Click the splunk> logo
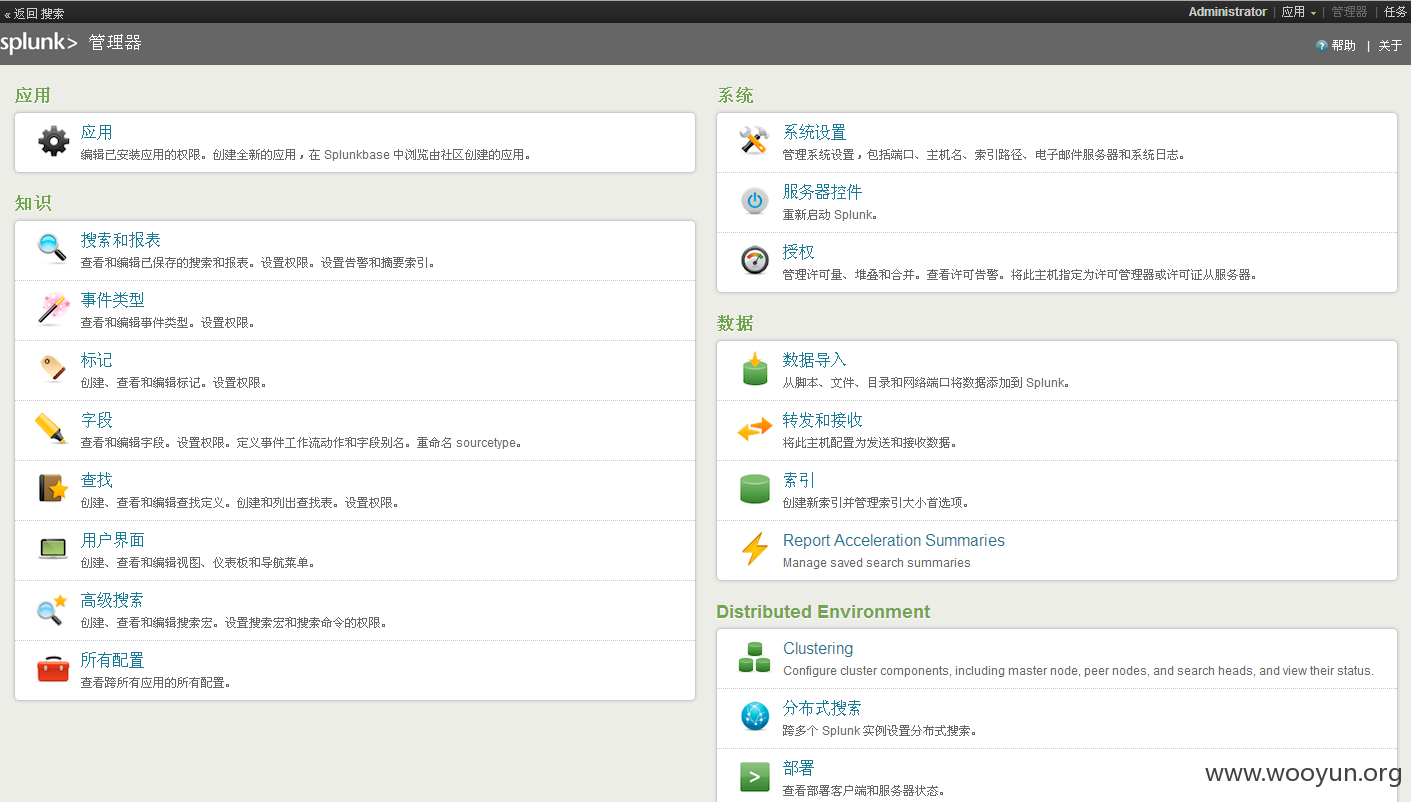Screen dimensions: 1411x802 39,43
